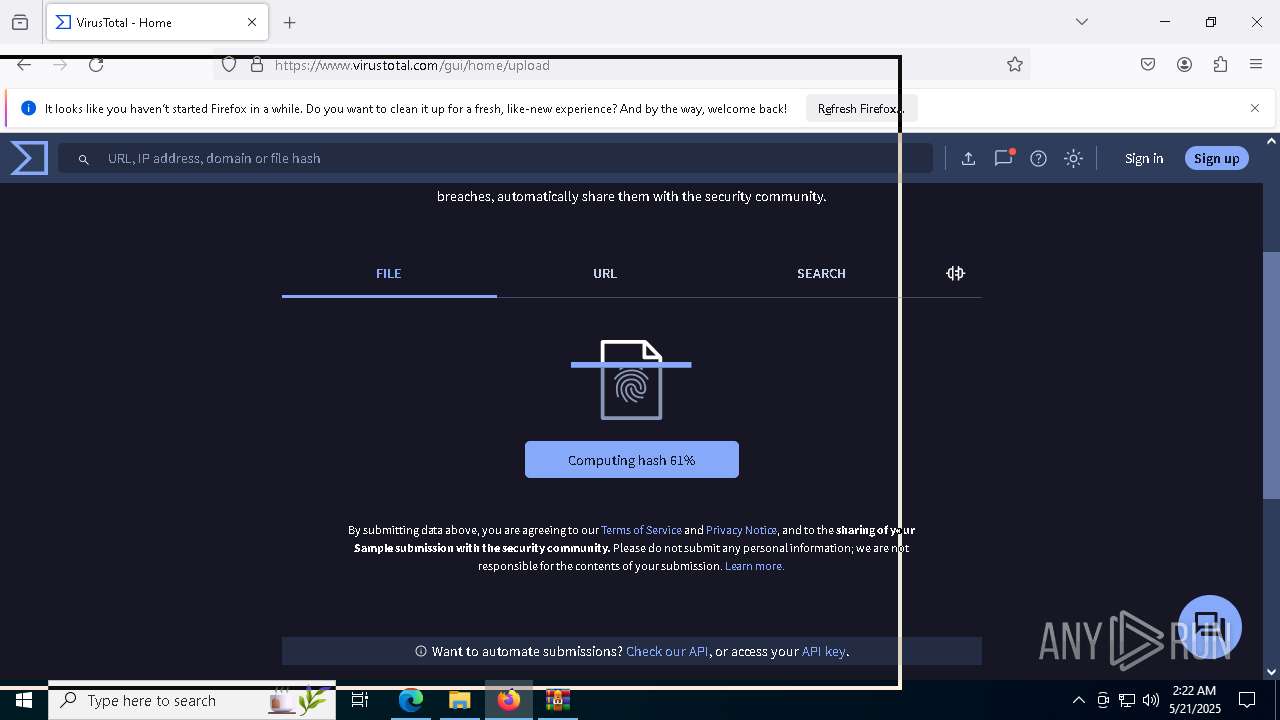Open File Explorer from the taskbar
The height and width of the screenshot is (720, 1280).
[459, 700]
